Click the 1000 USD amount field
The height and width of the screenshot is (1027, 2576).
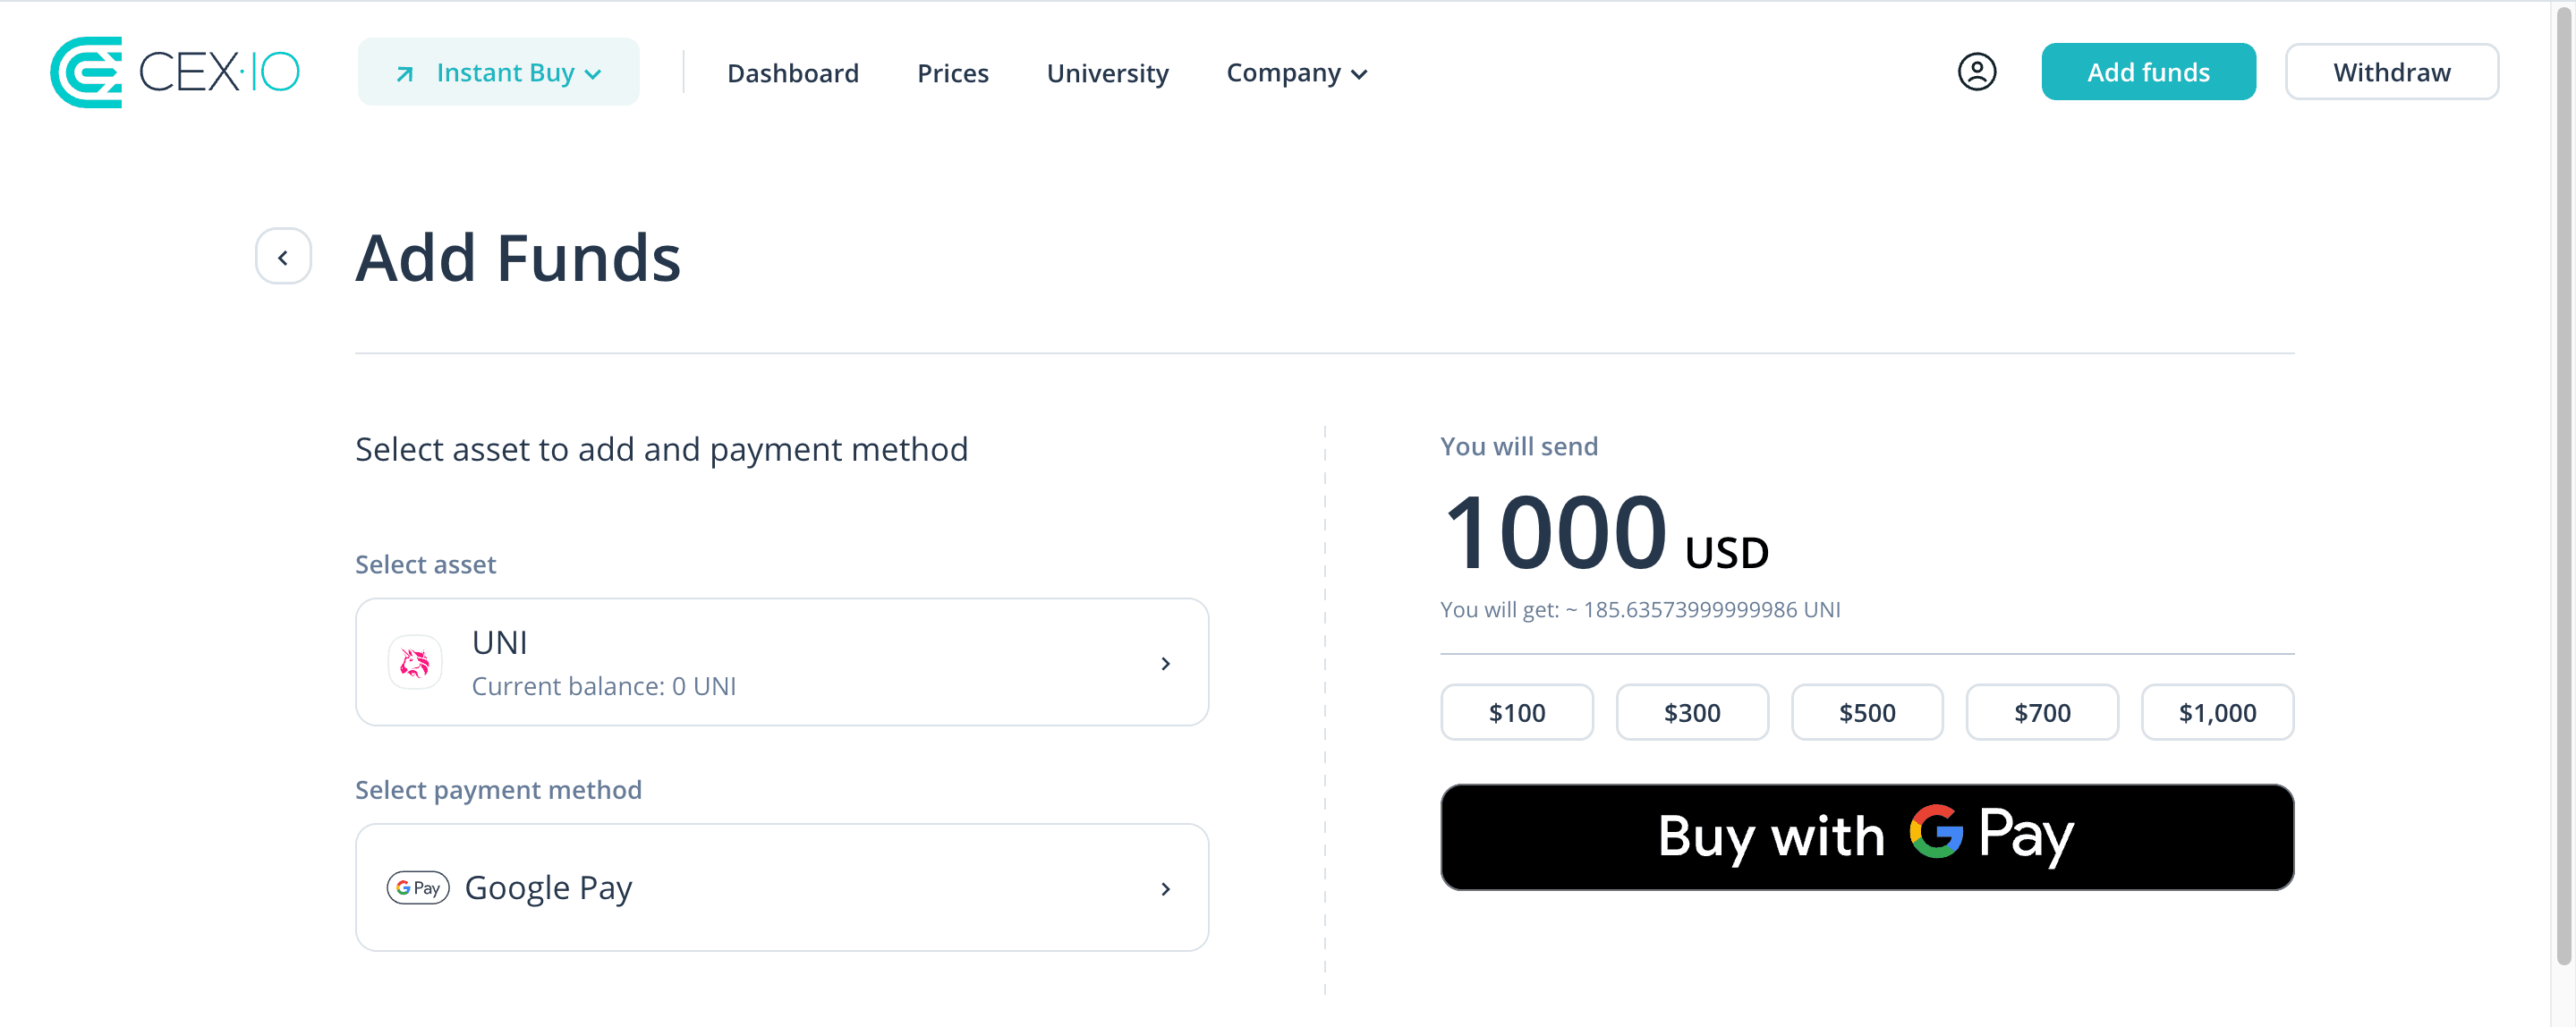1605,533
